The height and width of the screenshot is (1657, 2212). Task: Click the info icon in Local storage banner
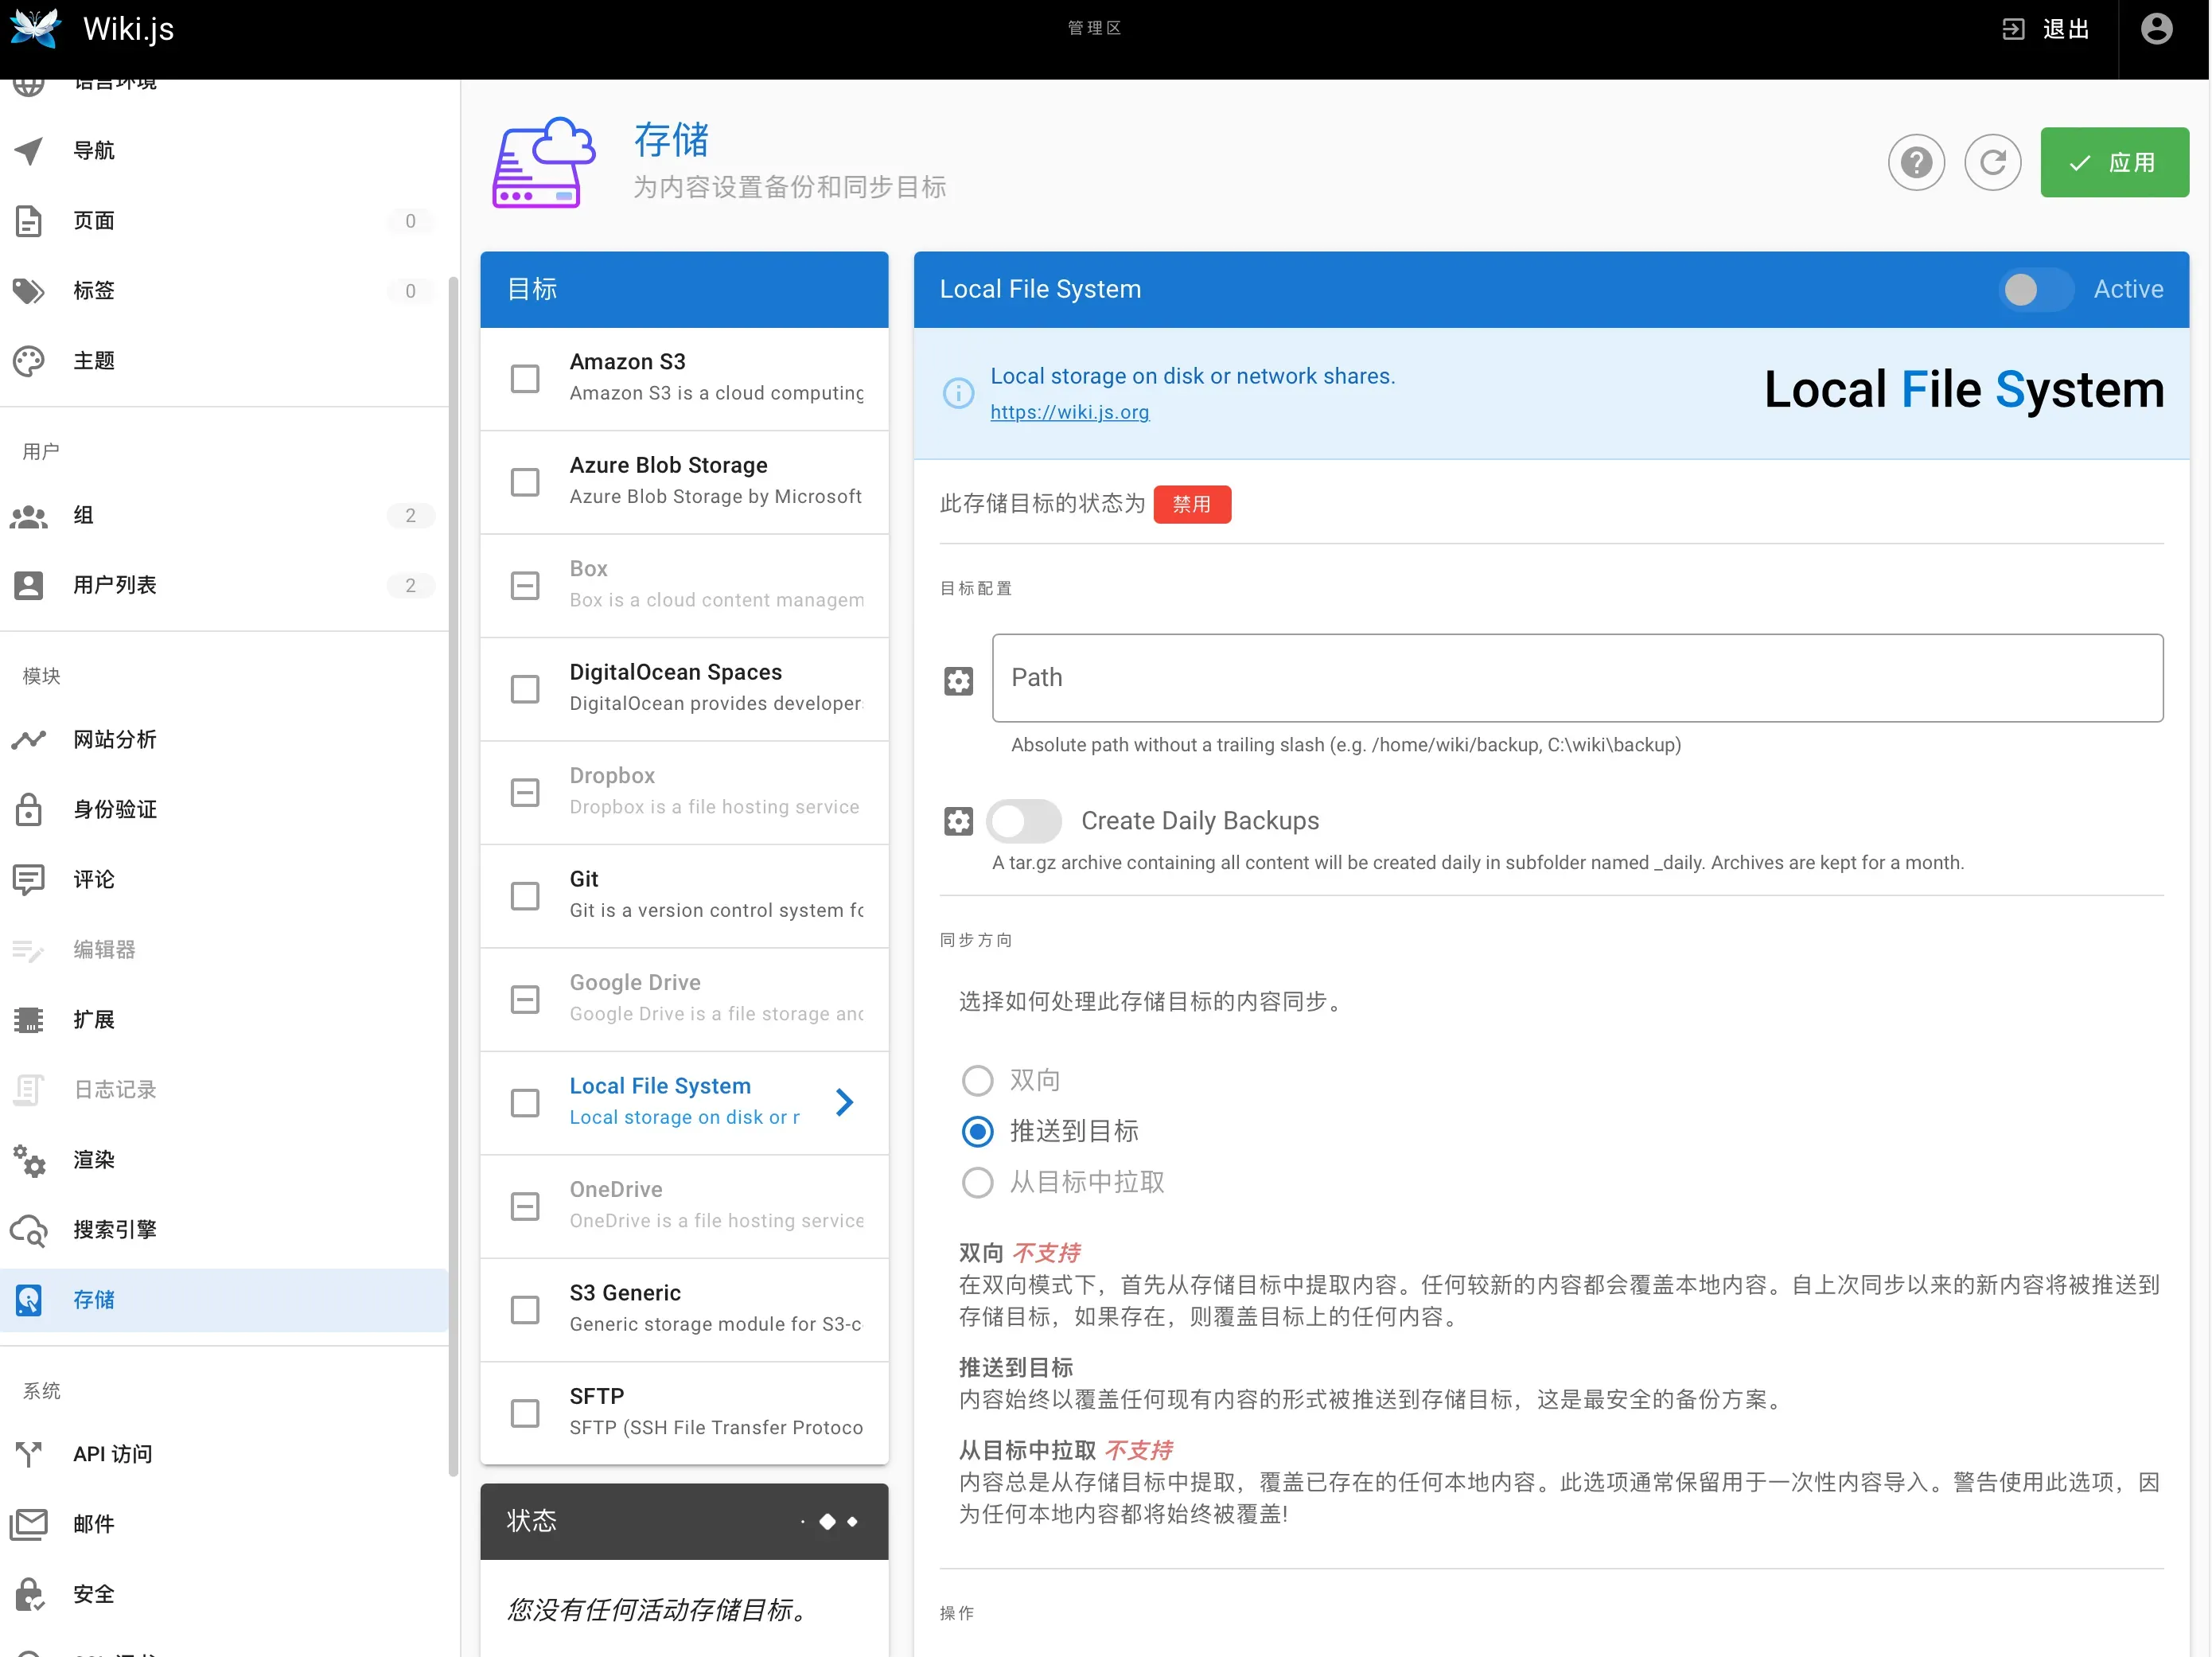(958, 393)
